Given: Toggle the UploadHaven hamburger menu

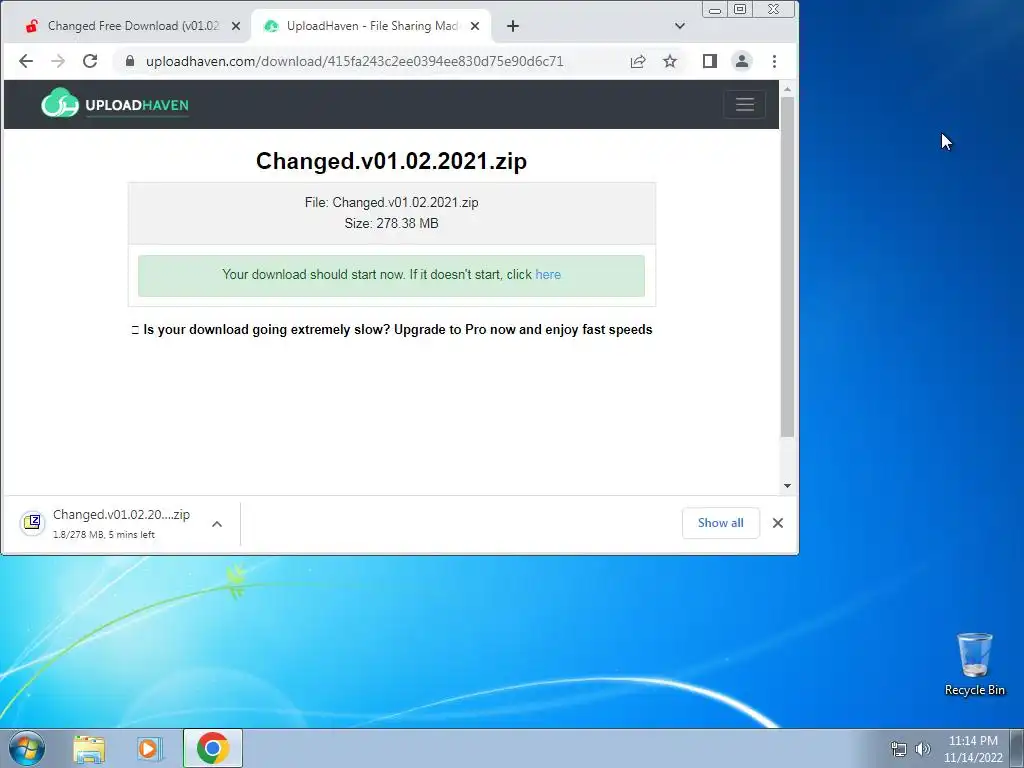Looking at the screenshot, I should [x=745, y=104].
